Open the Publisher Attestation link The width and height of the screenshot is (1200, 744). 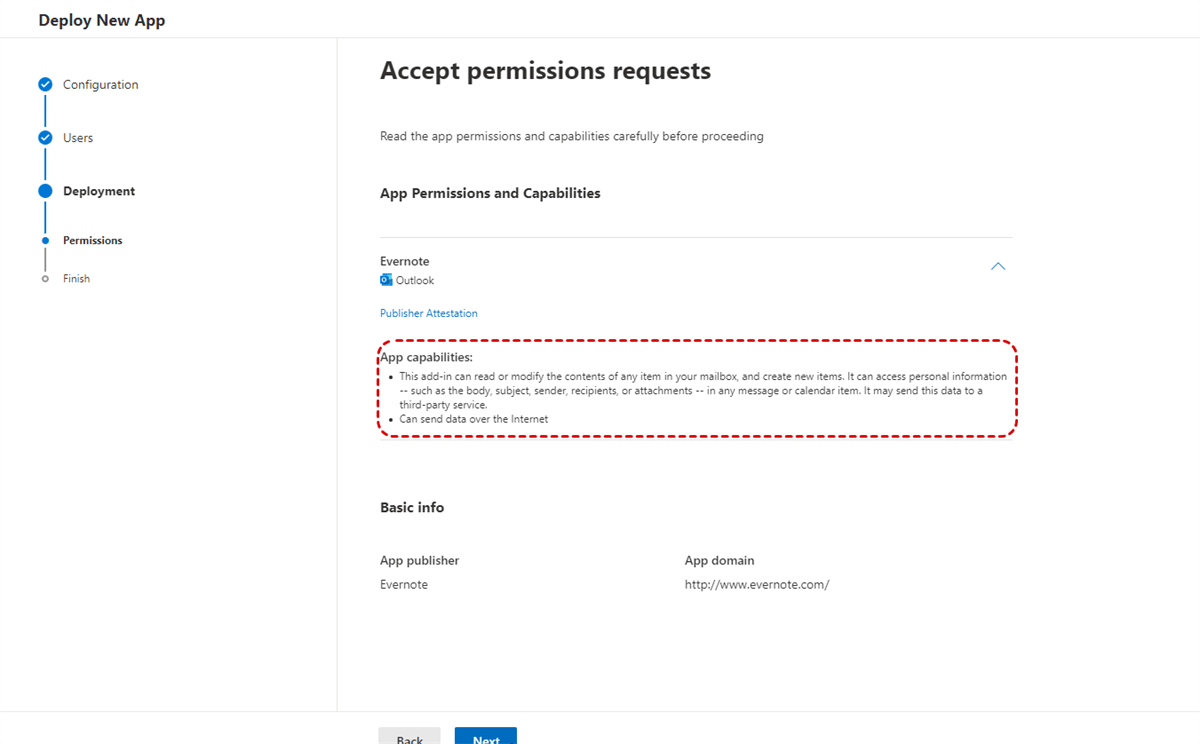pos(428,314)
